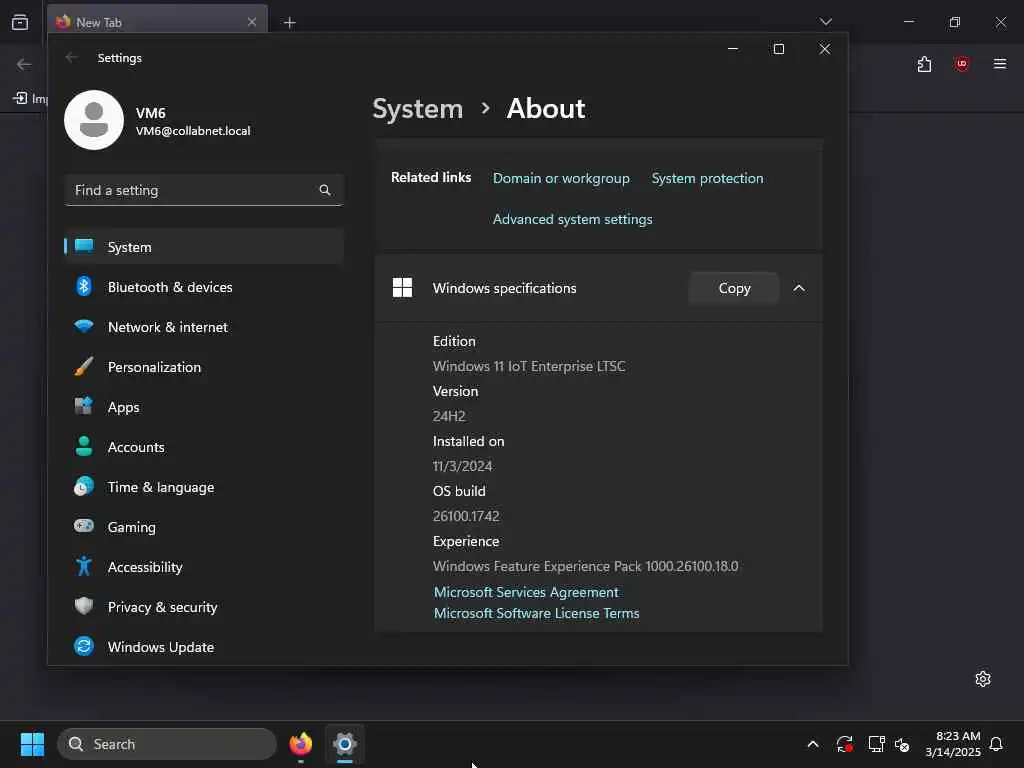The width and height of the screenshot is (1024, 768).
Task: Select the New Tab browser tab
Action: tap(157, 22)
